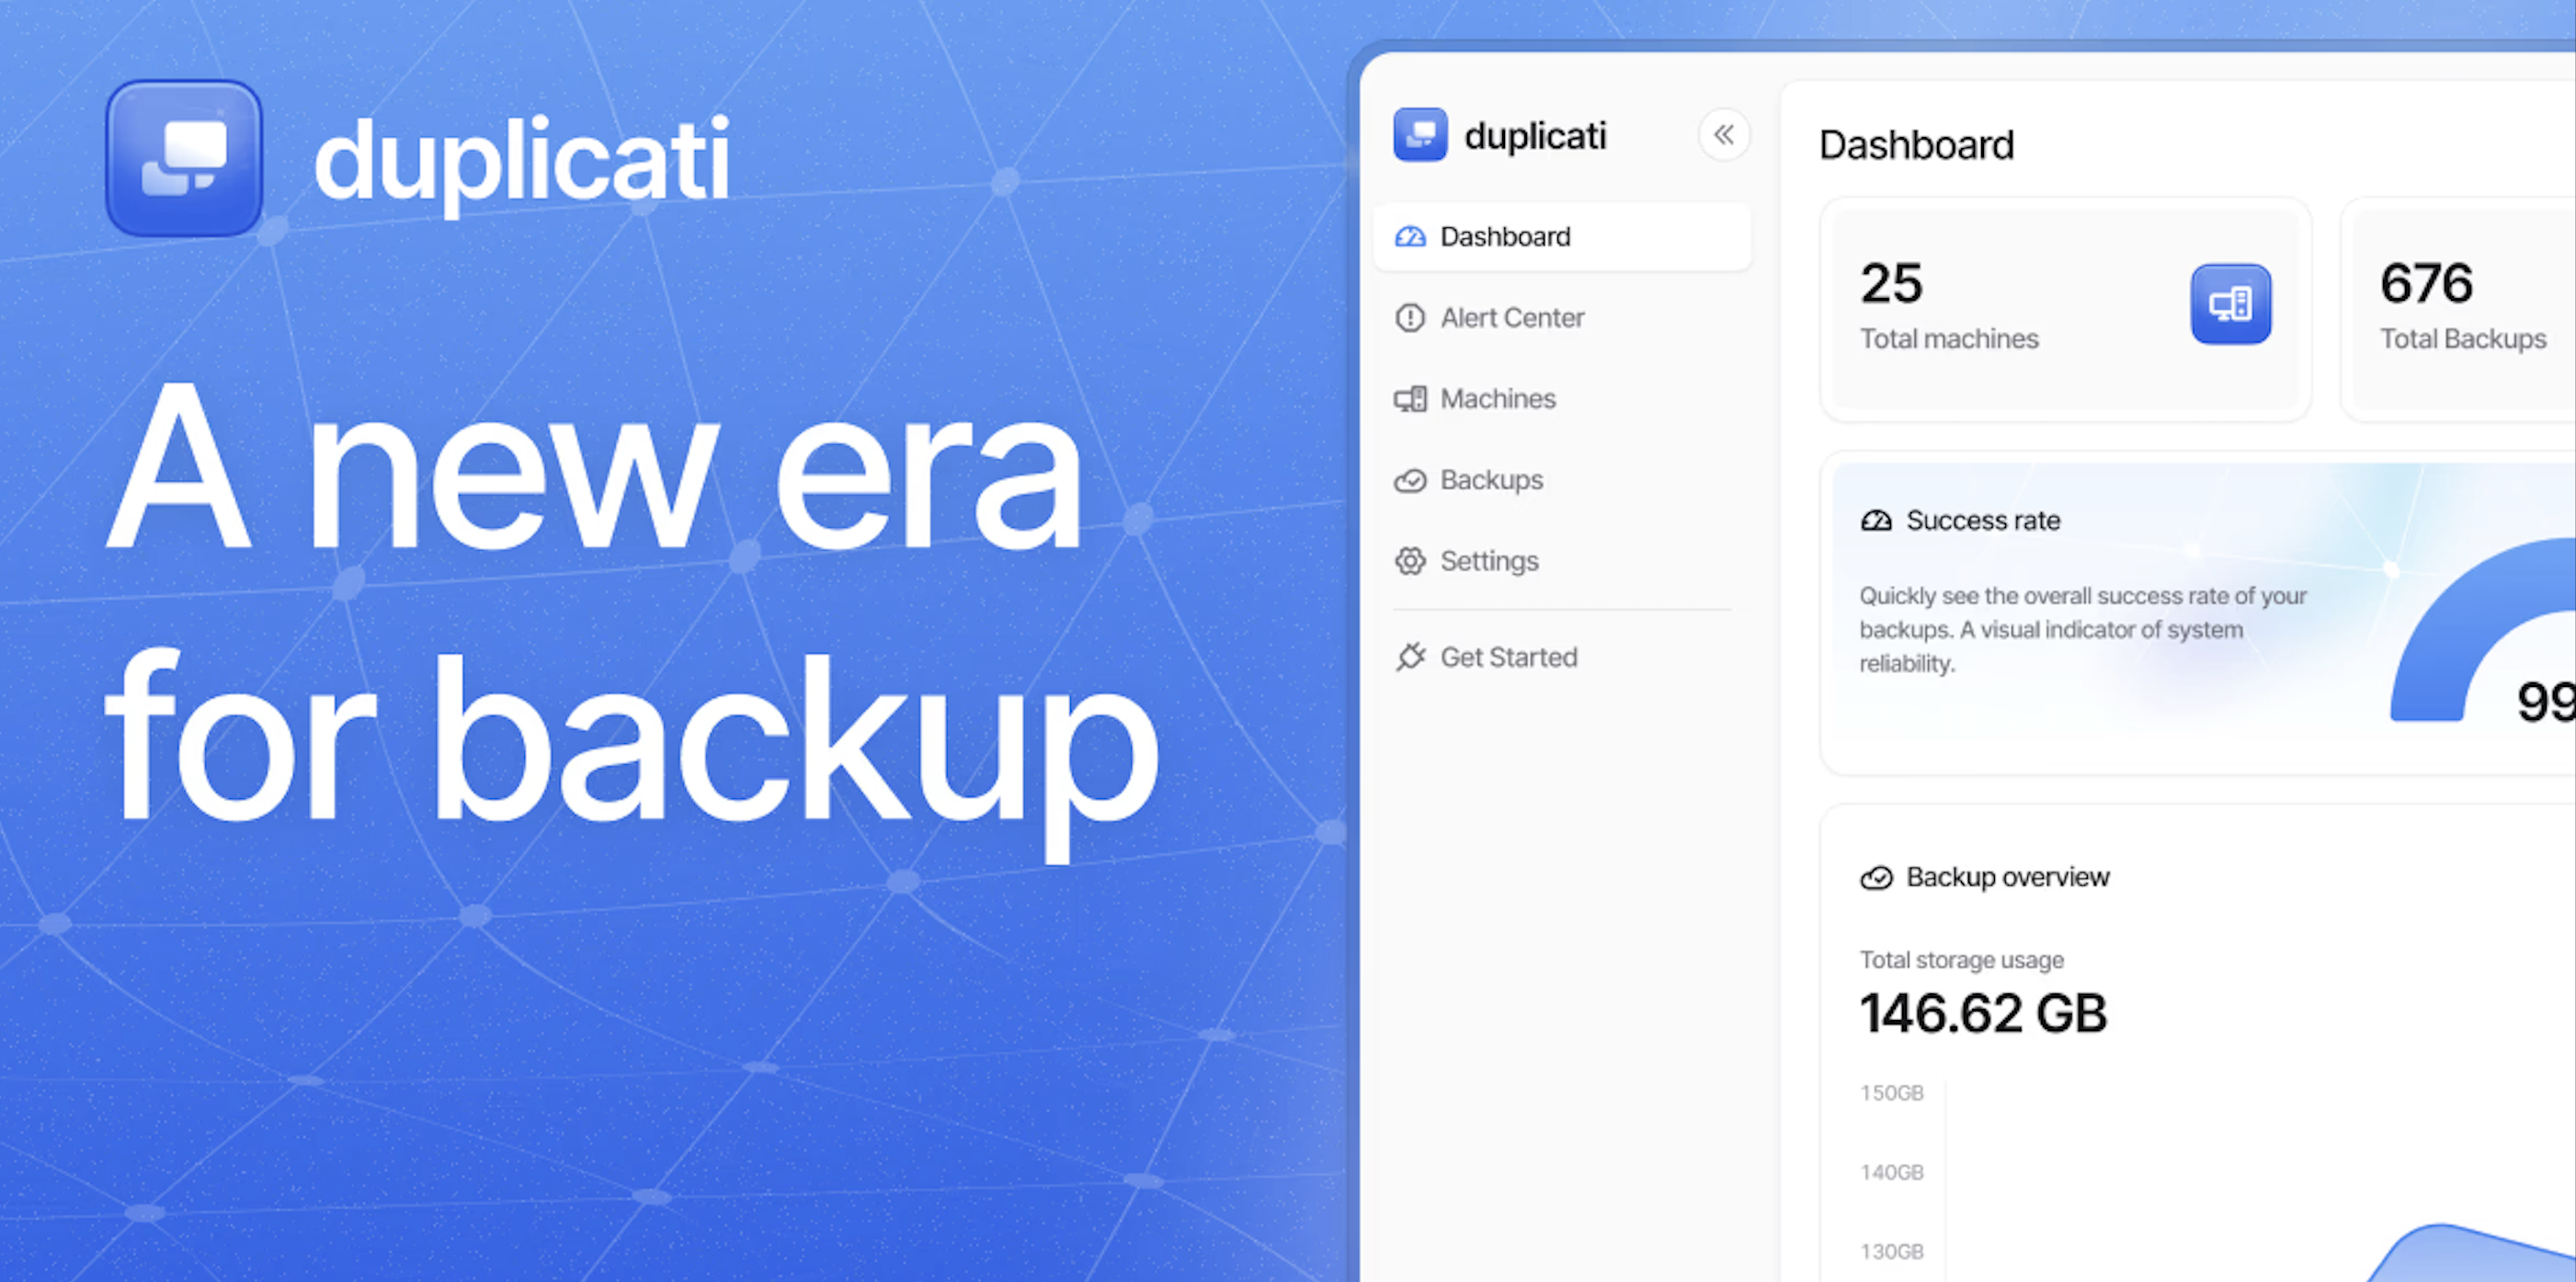The height and width of the screenshot is (1282, 2576).
Task: Collapse the sidebar with double chevron
Action: coord(1724,134)
